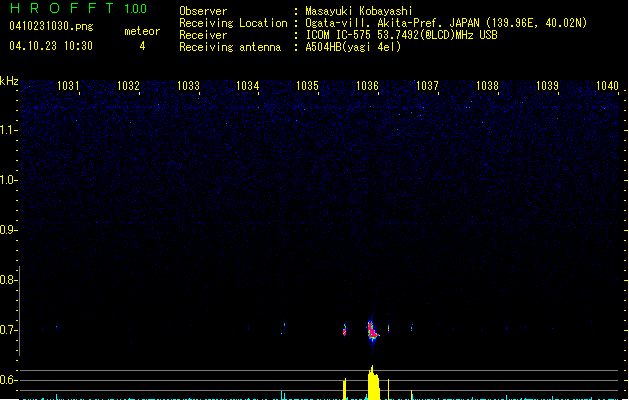The height and width of the screenshot is (400, 629).
Task: Click the Observer name Masayuki Kobayashi
Action: tap(359, 11)
